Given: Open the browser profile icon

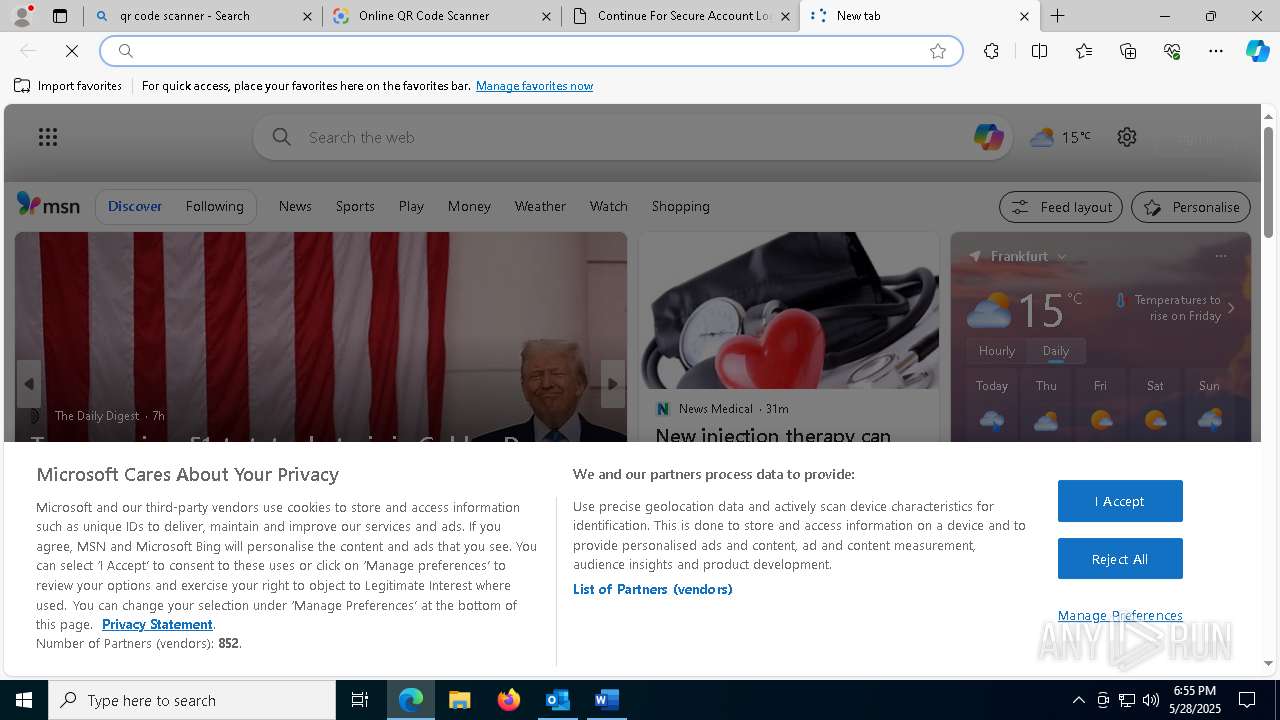Looking at the screenshot, I should (21, 16).
